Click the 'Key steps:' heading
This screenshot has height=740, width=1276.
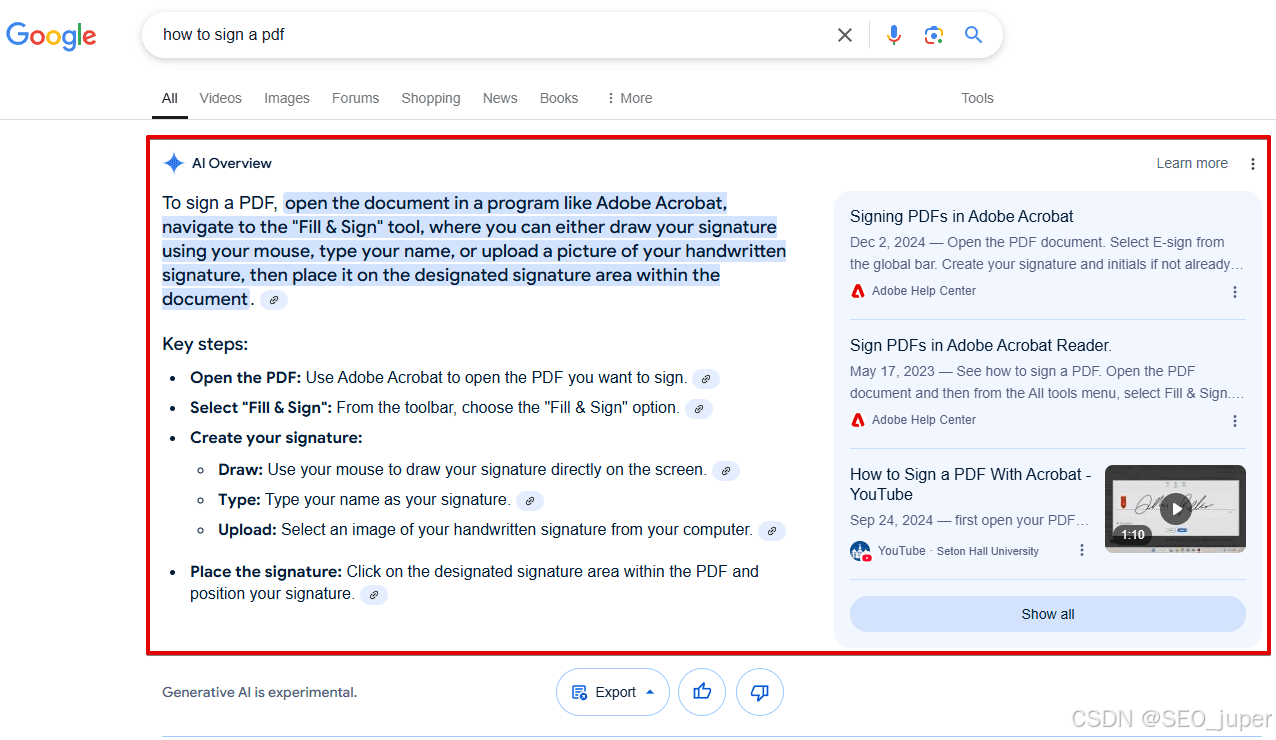(205, 344)
